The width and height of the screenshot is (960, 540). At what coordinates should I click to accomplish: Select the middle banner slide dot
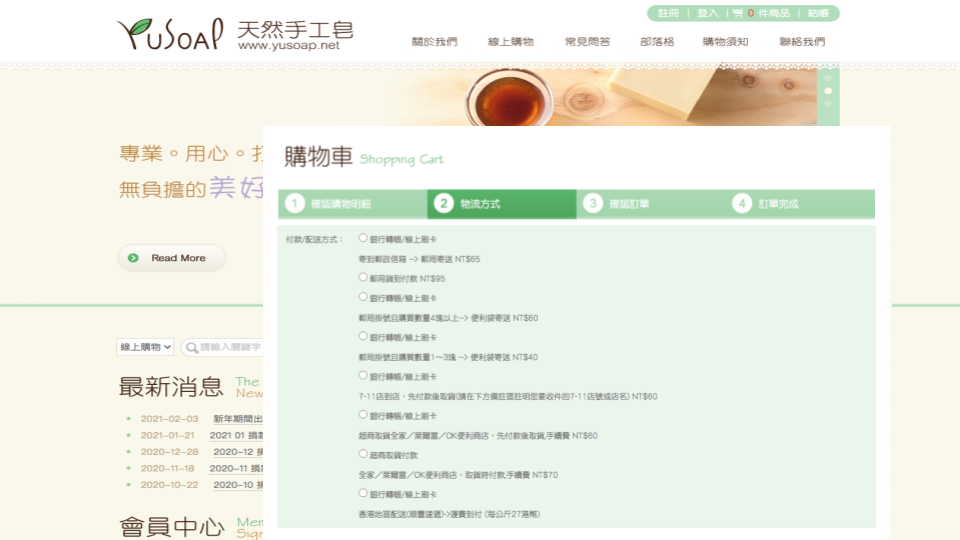click(x=828, y=91)
